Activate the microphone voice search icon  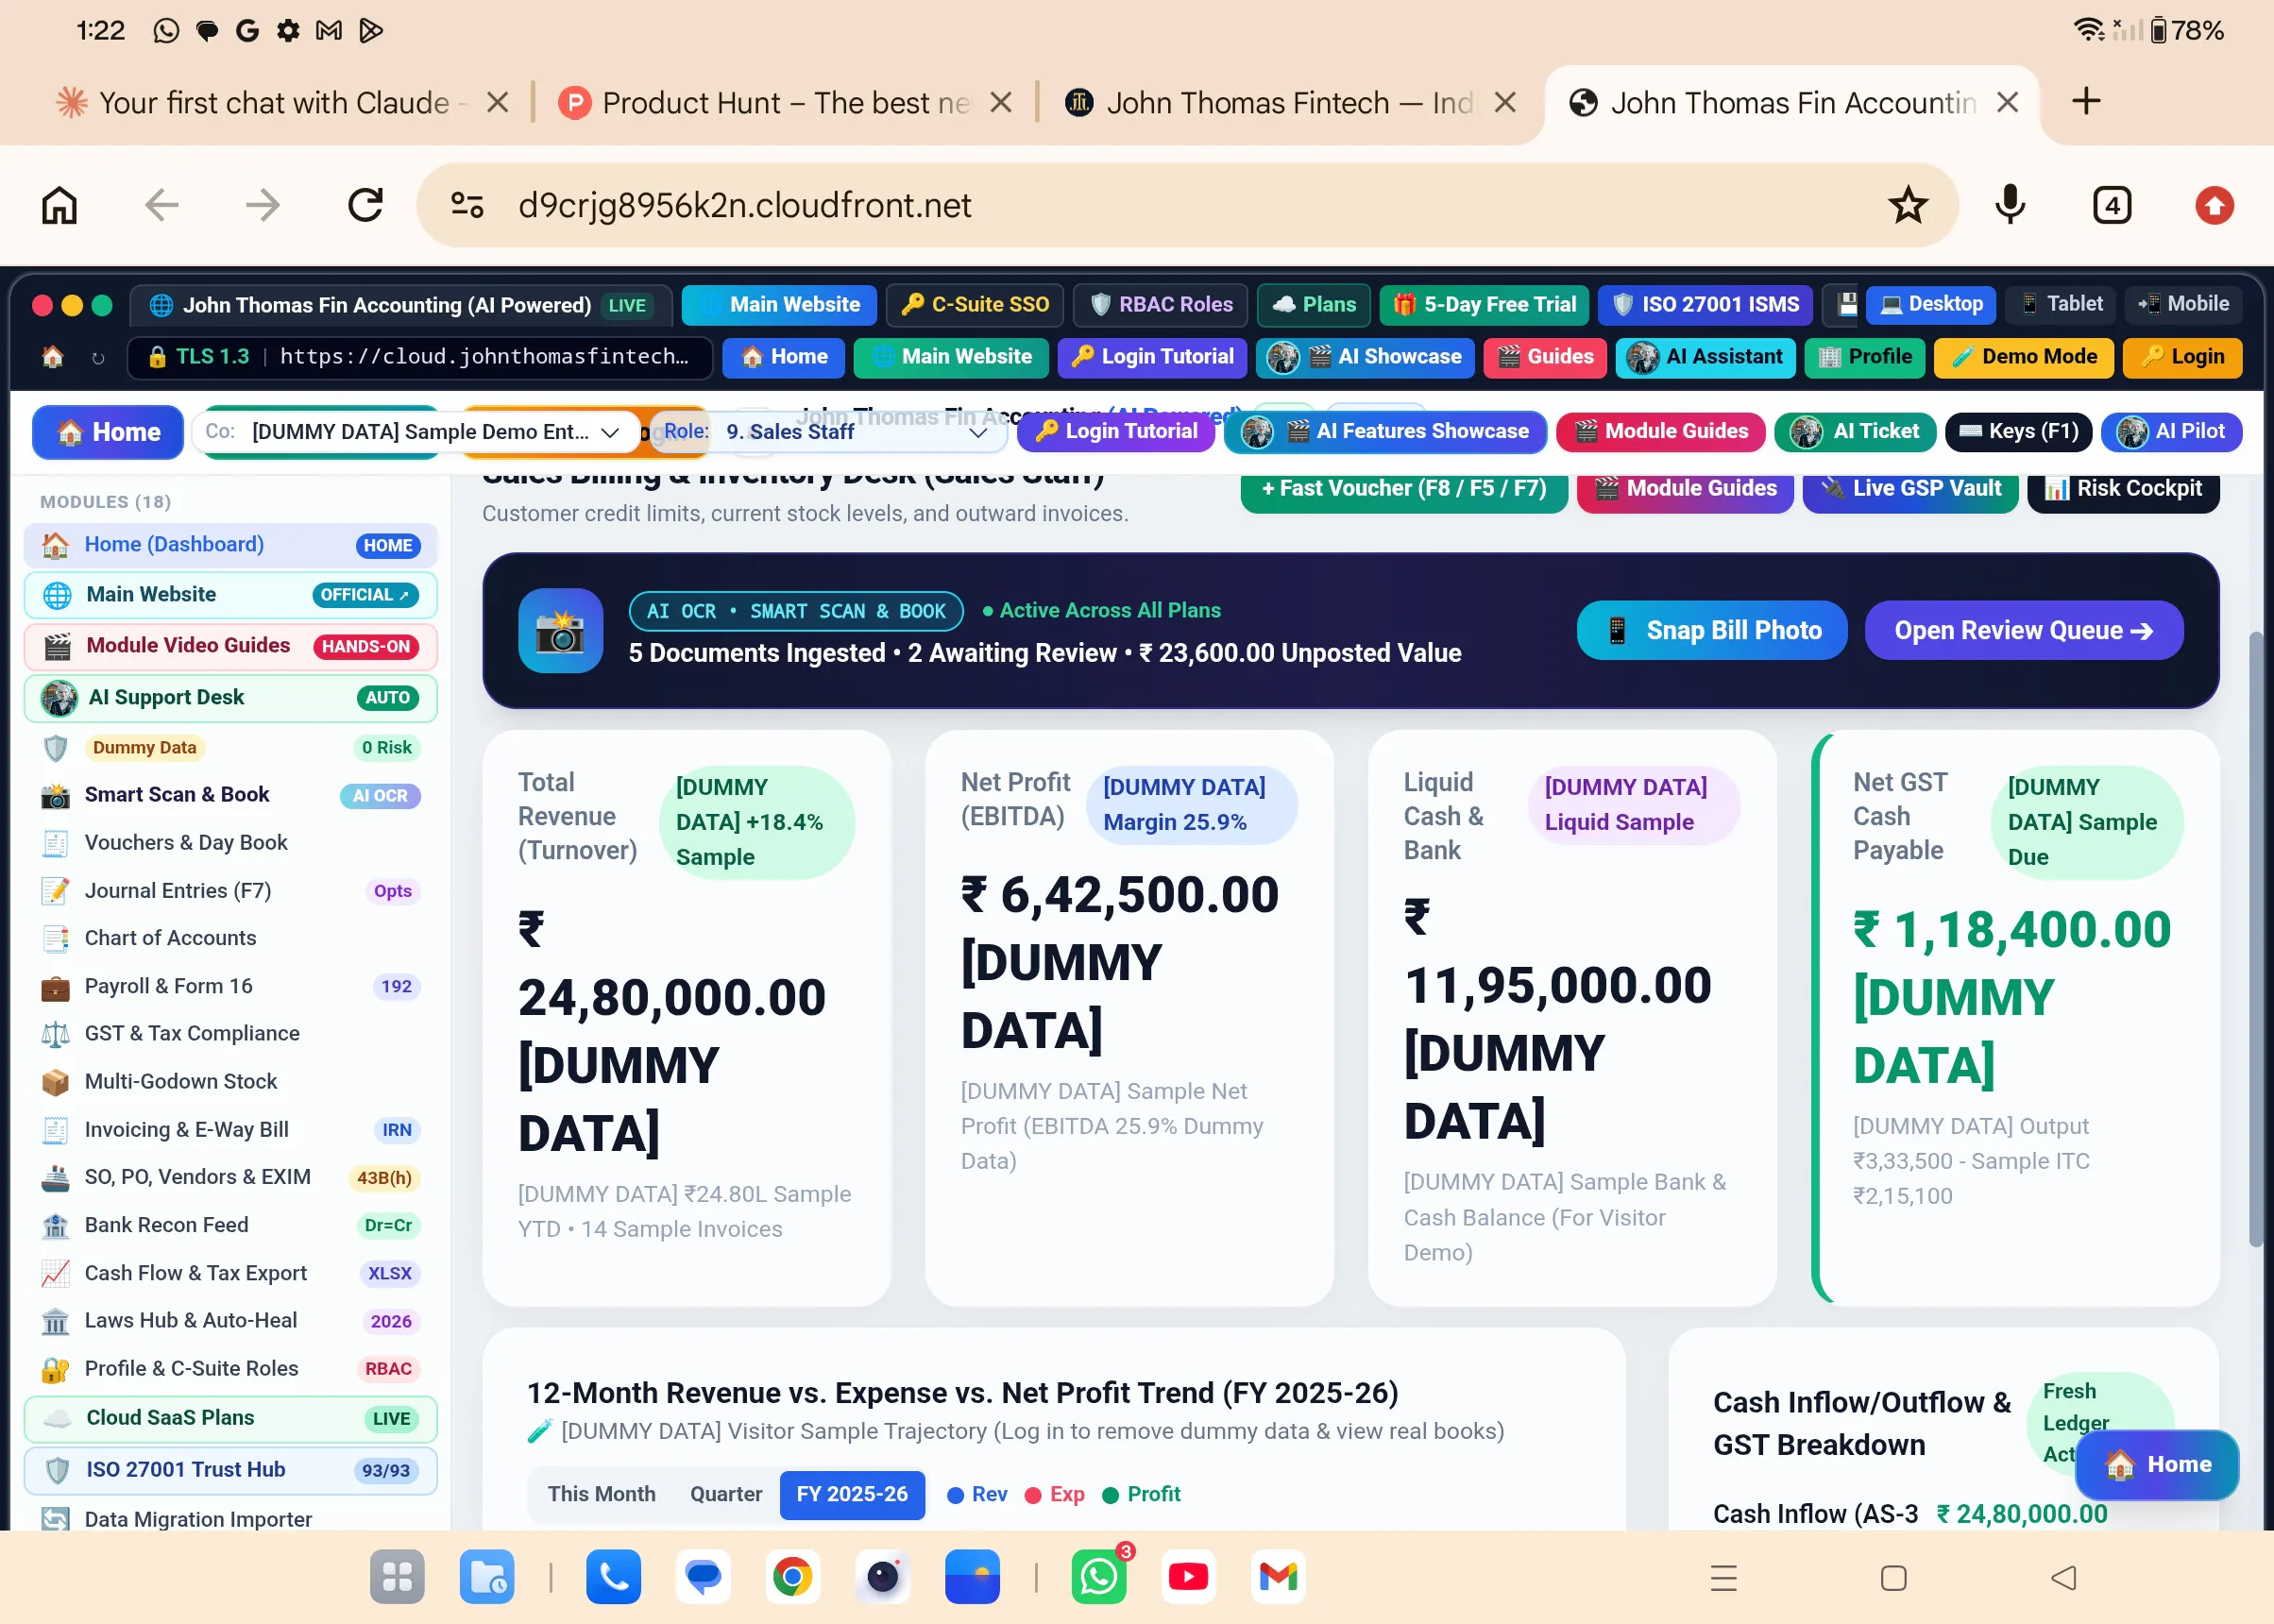pos(2010,205)
